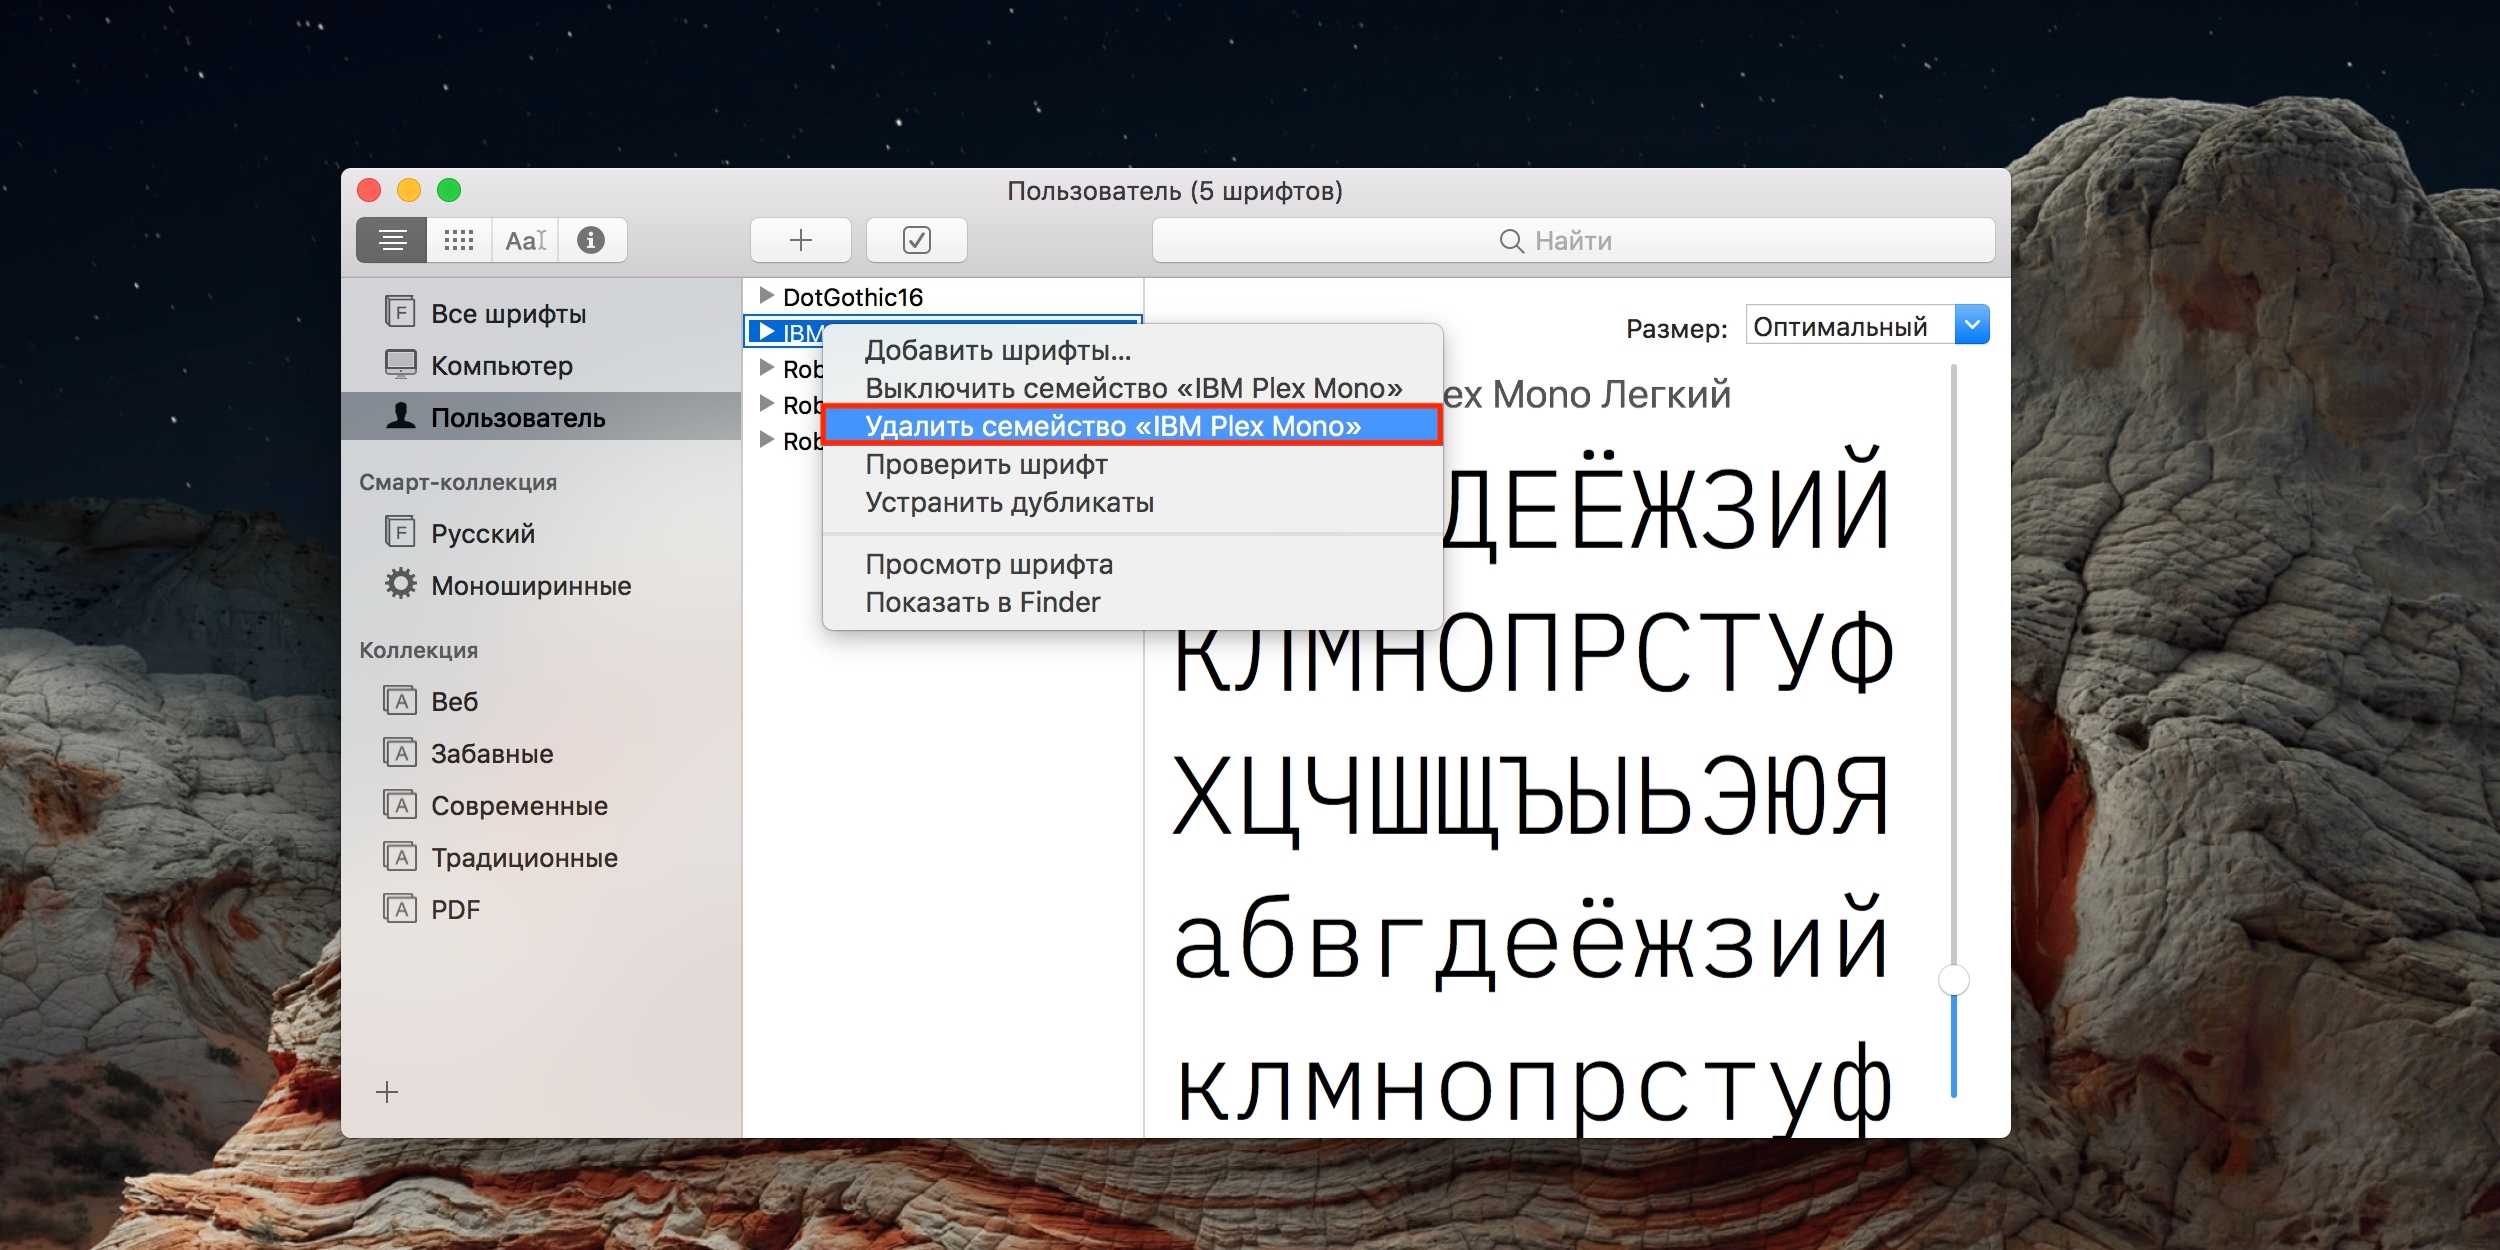Choose Выключить семейство «IBM Plex Mono»

1132,389
